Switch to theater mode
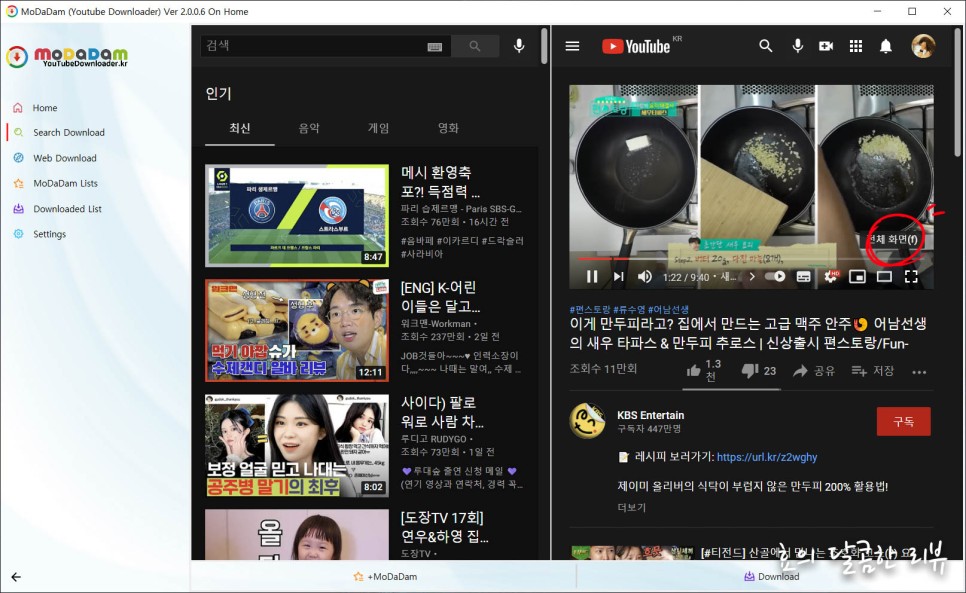The height and width of the screenshot is (593, 966). (x=884, y=276)
